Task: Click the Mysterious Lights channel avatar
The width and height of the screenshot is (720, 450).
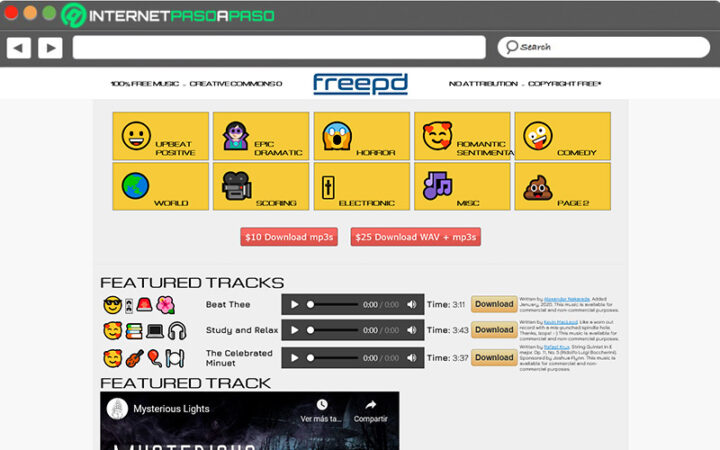Action: click(117, 409)
